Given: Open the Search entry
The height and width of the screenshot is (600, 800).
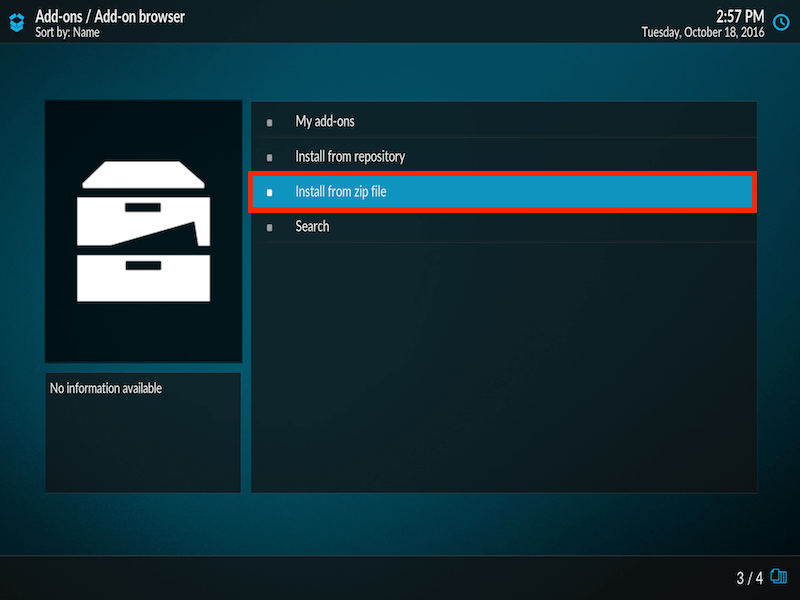Looking at the screenshot, I should pyautogui.click(x=504, y=227).
